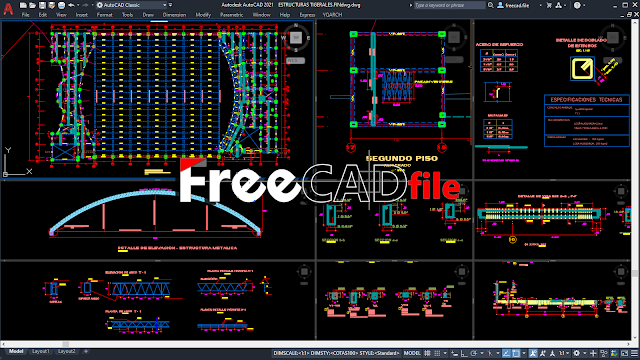Toggle 2D object snap button
Viewport: 640px width, 360px height.
[x=516, y=353]
